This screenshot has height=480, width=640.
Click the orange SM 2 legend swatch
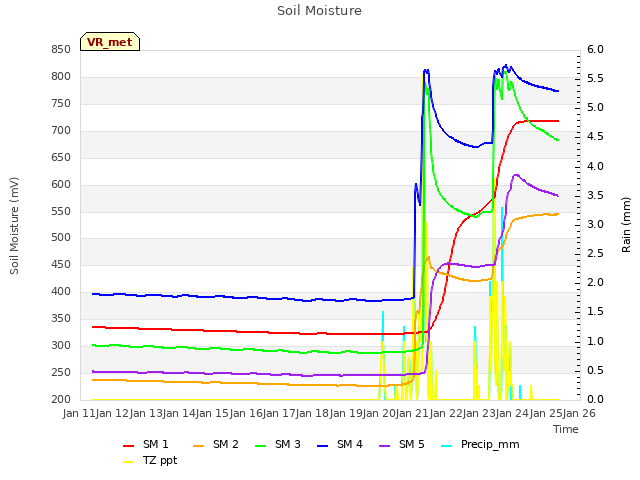[199, 446]
